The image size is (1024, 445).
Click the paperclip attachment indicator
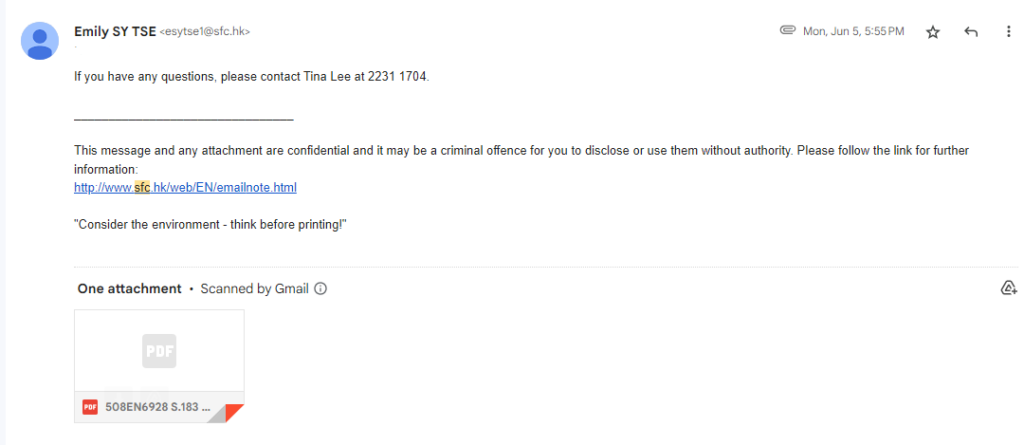(787, 31)
